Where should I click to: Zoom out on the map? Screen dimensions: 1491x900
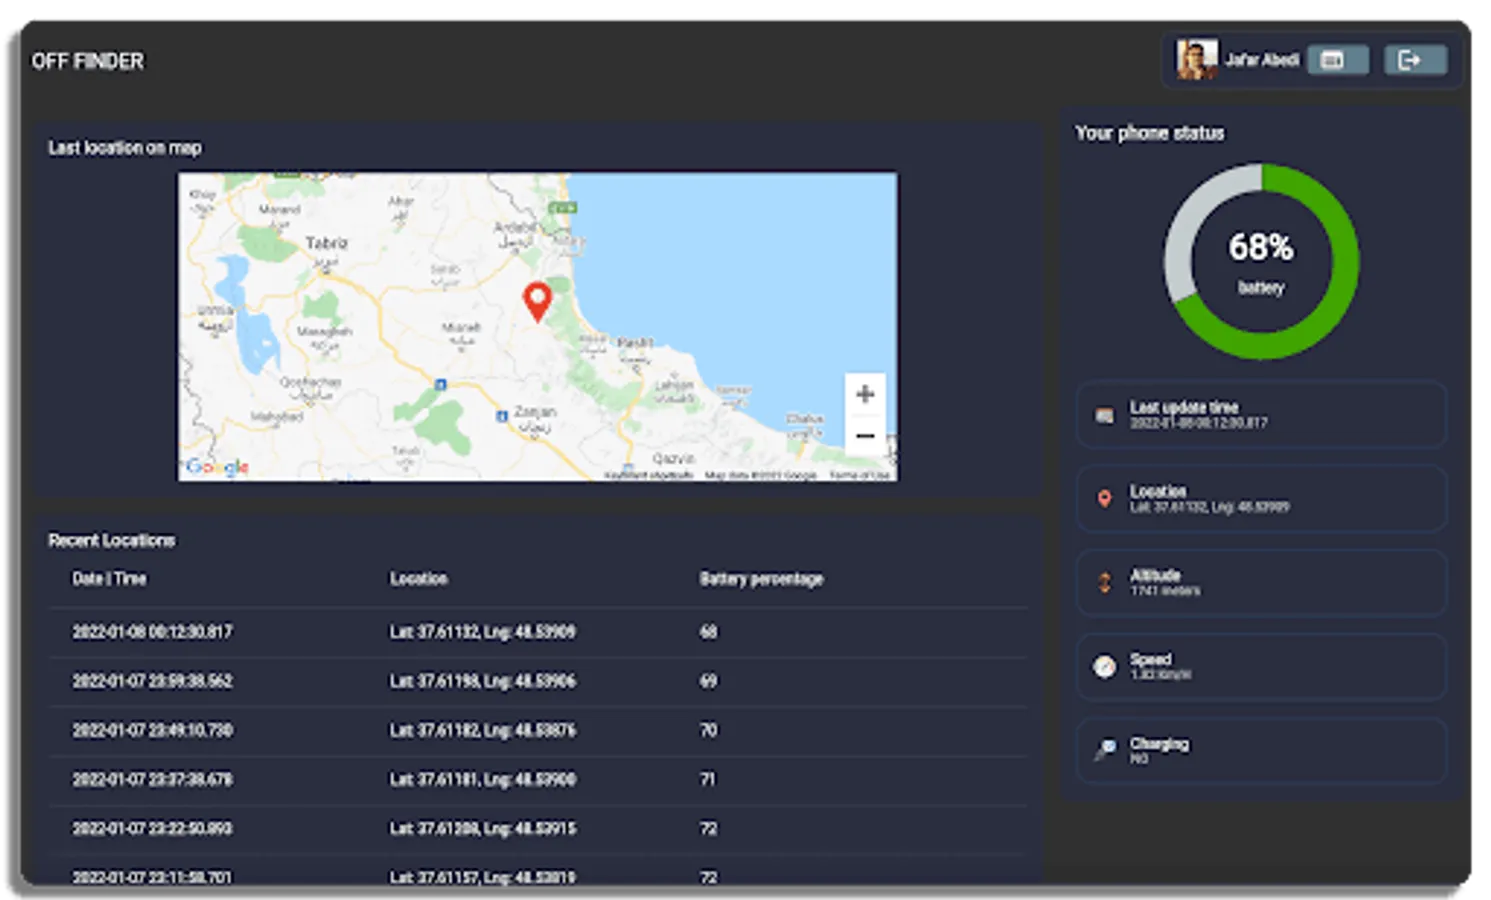866,436
